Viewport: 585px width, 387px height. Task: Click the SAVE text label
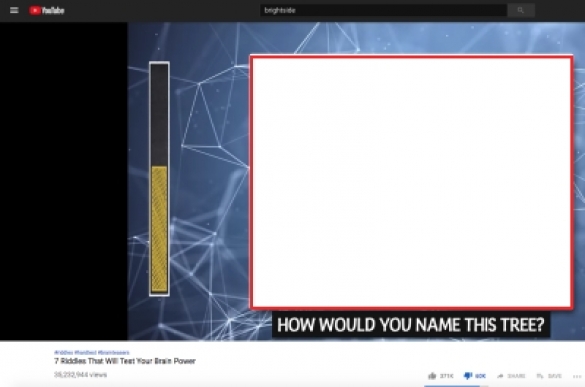pyautogui.click(x=555, y=376)
